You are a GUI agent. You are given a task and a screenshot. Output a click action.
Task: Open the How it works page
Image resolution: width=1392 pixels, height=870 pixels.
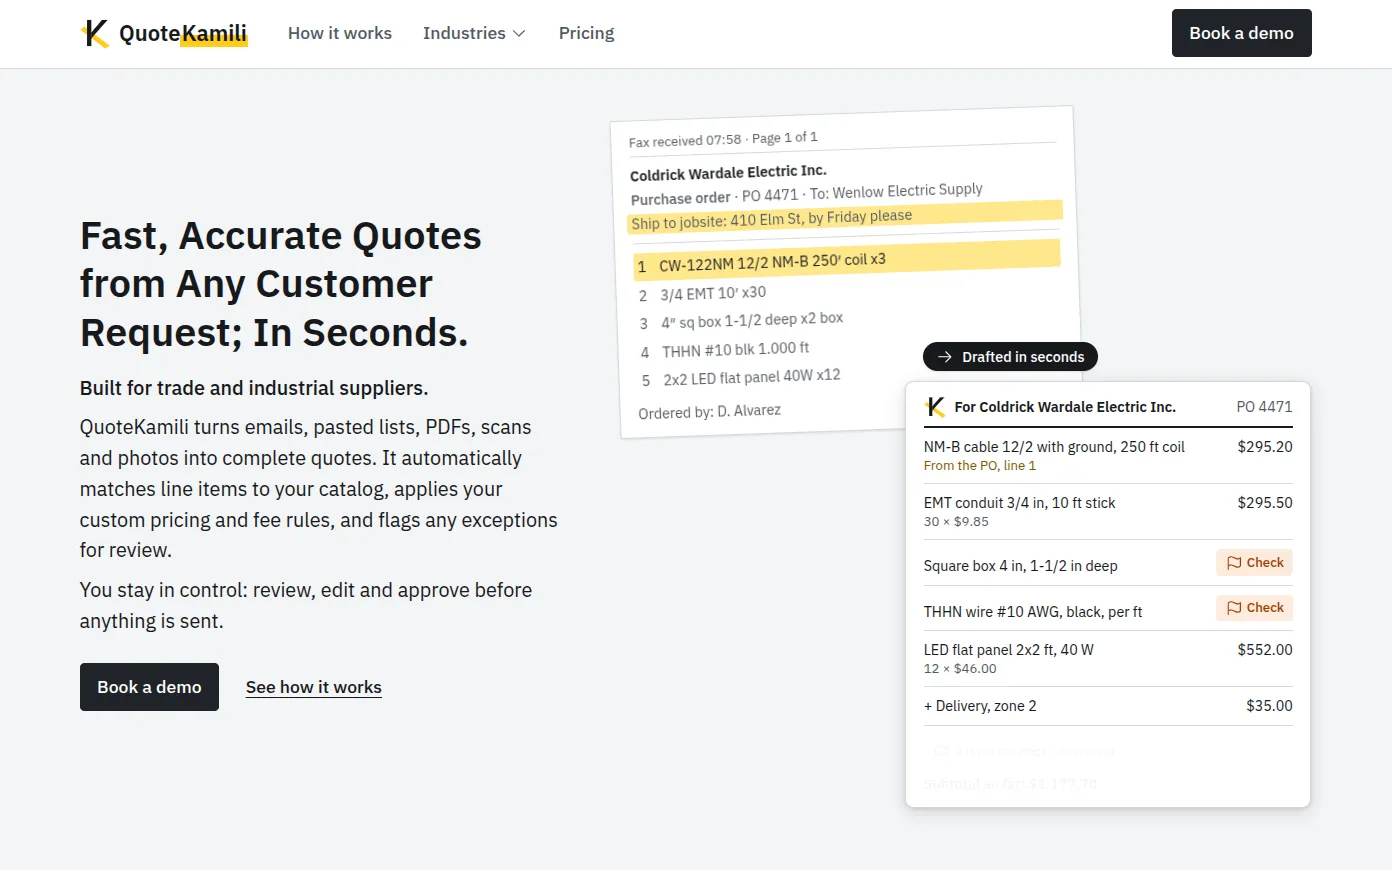(x=340, y=33)
